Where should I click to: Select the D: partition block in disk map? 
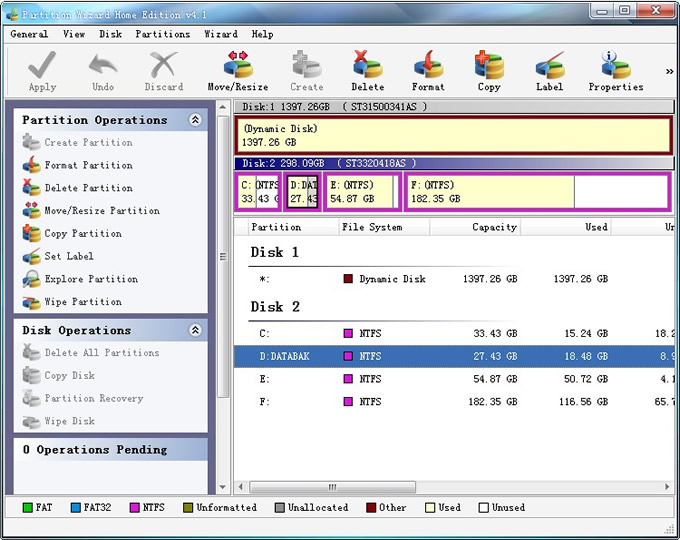(x=303, y=192)
